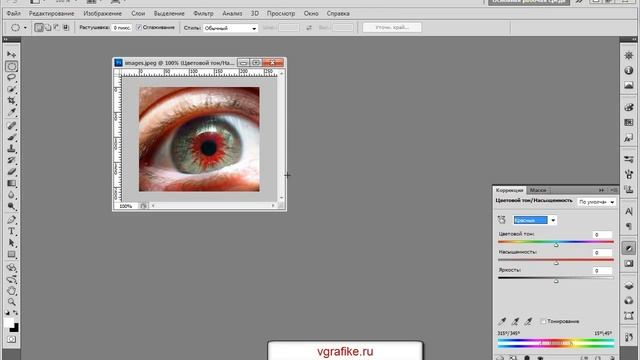
Task: Select the Quick Selection tool
Action: 11,89
